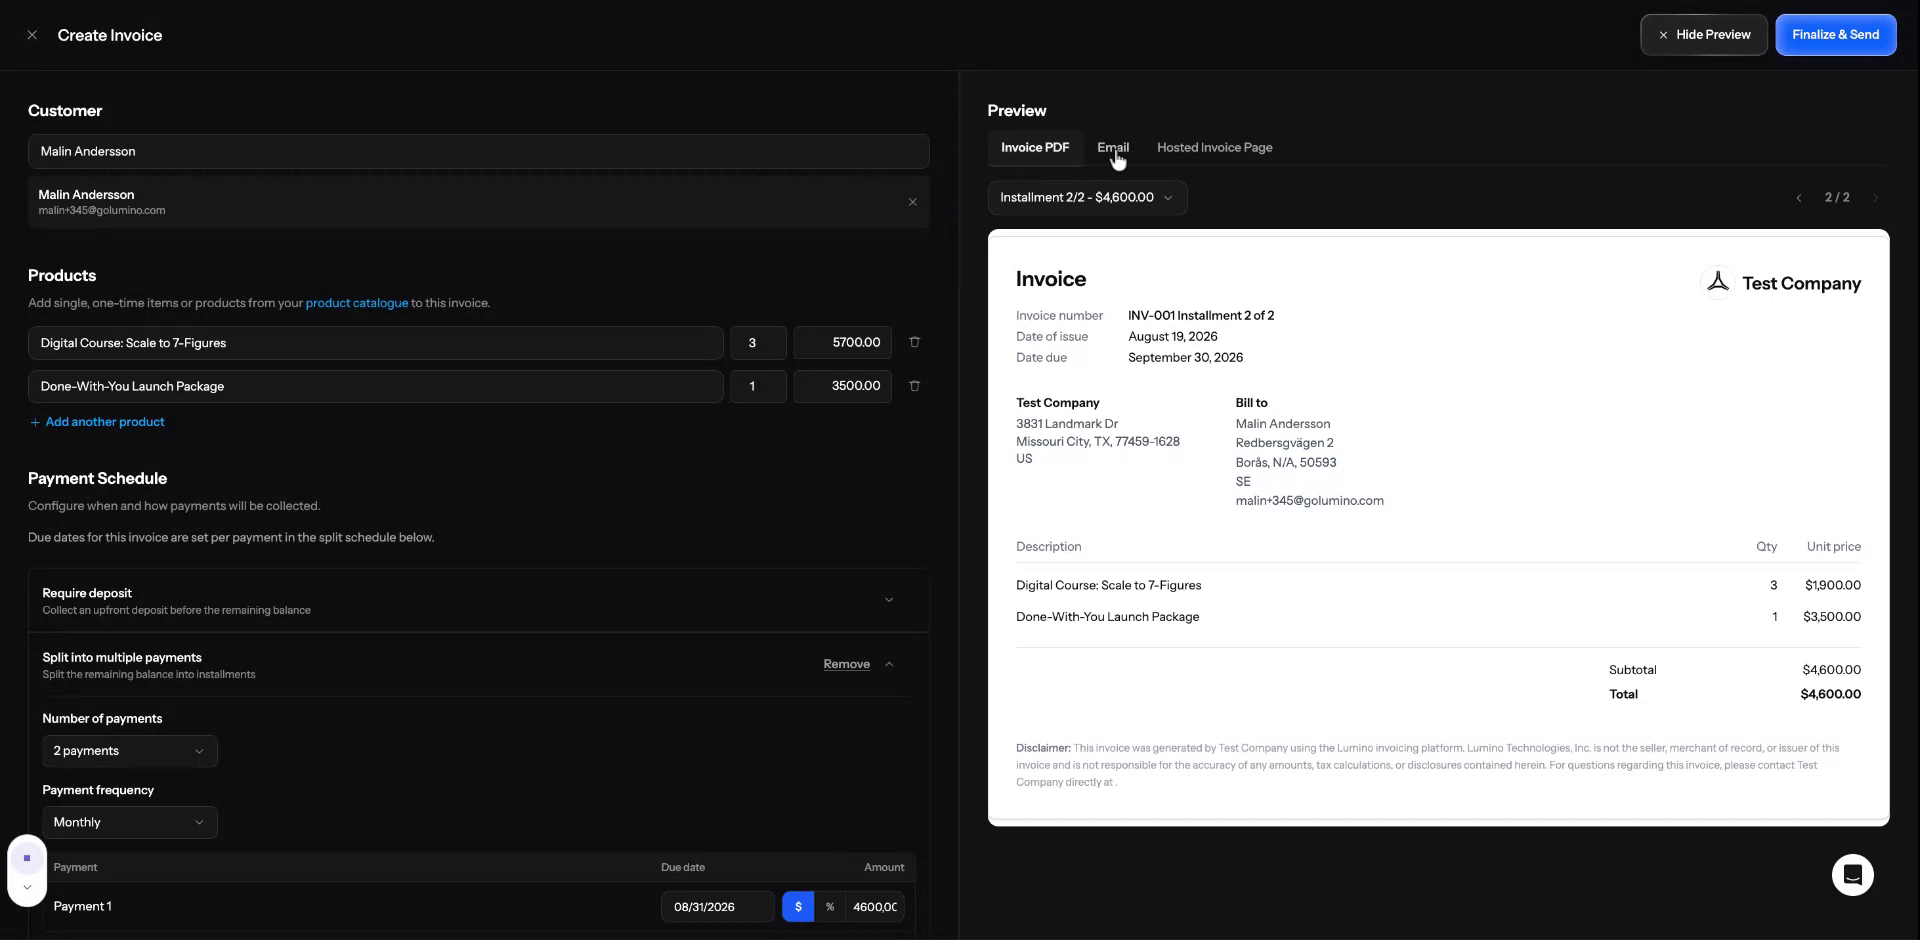Open Hosted Invoice Page tab

click(1214, 147)
